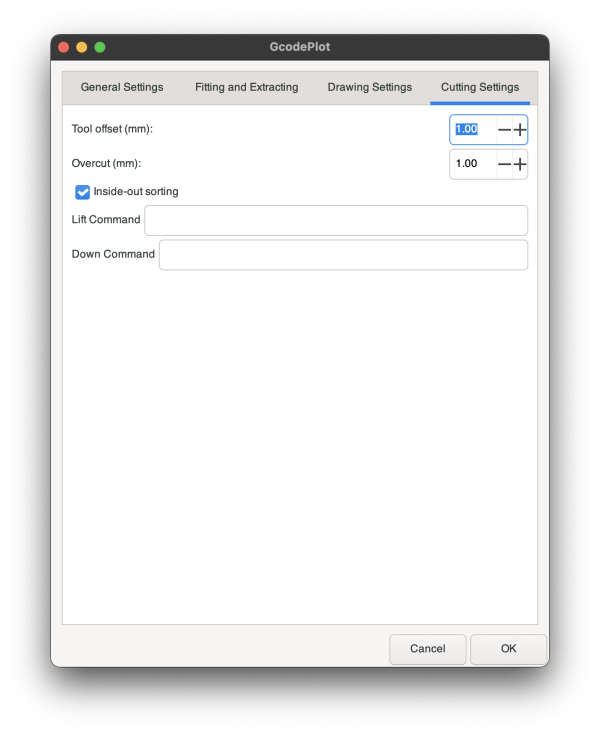
Task: Increase Overcut value with plus button
Action: (x=520, y=164)
